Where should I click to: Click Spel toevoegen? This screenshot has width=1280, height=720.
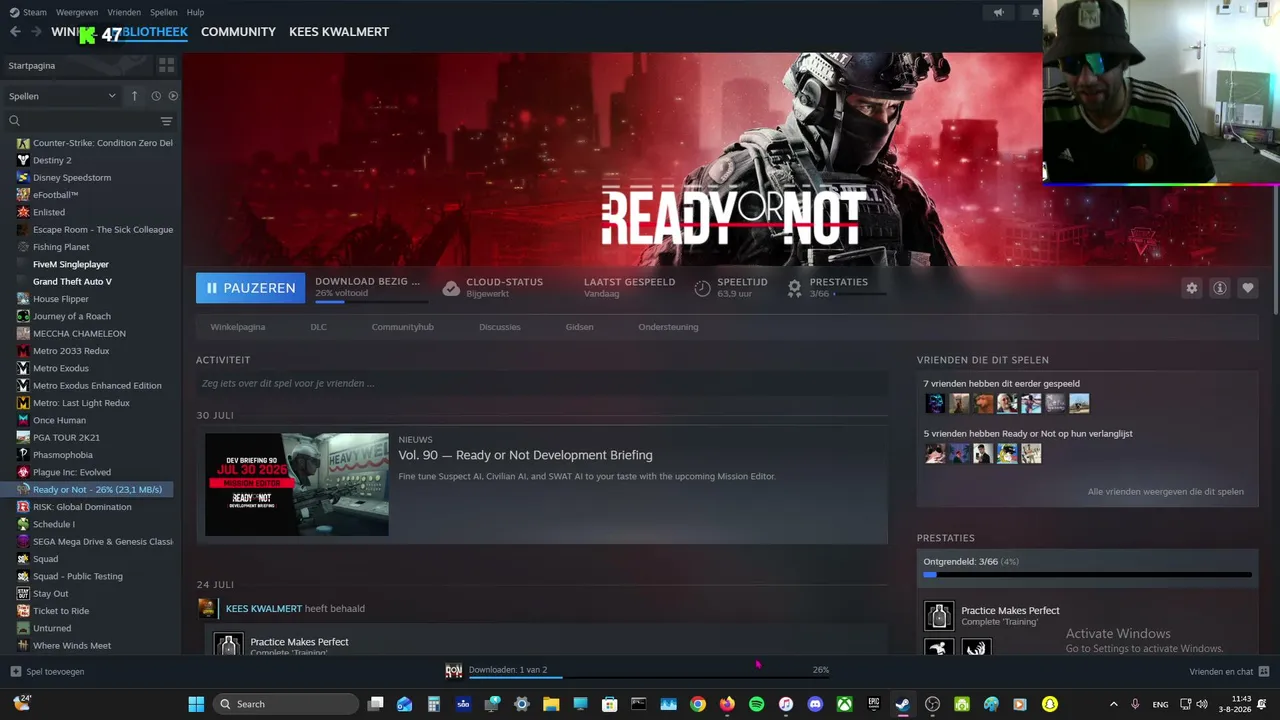[x=47, y=672]
